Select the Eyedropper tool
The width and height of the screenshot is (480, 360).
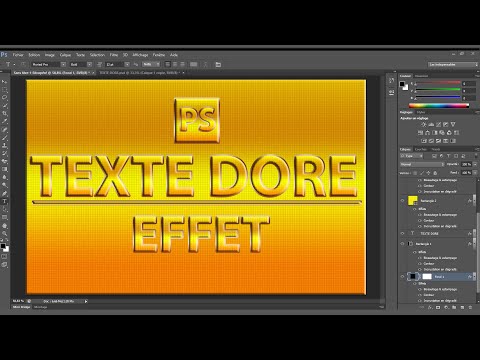4,122
